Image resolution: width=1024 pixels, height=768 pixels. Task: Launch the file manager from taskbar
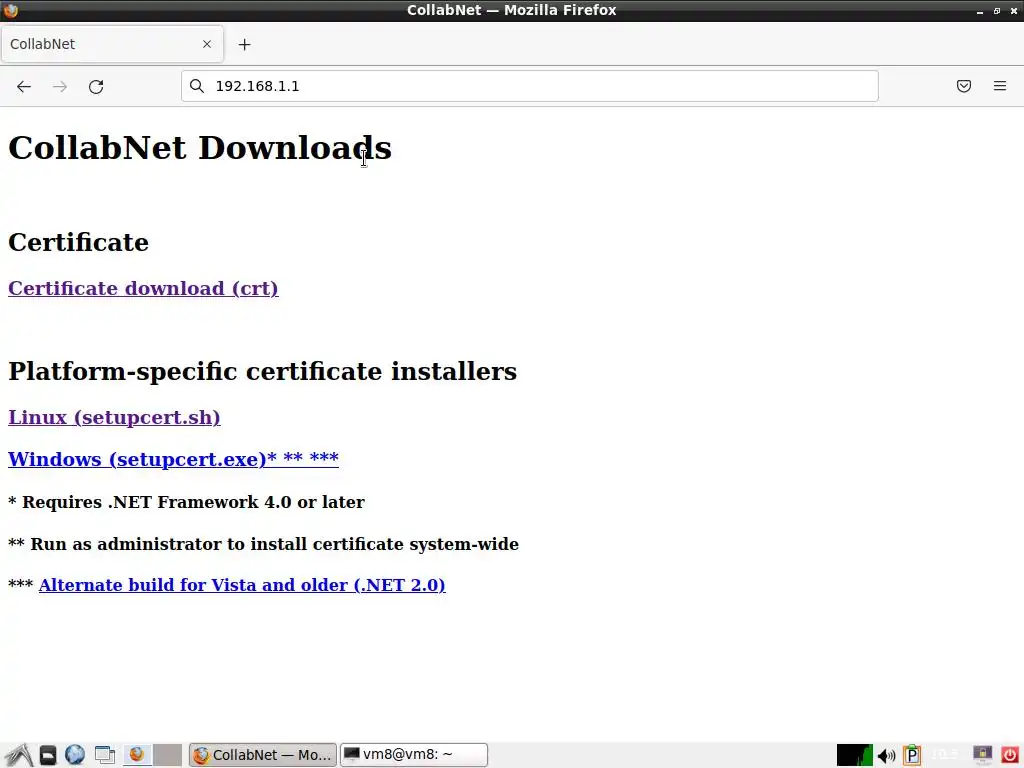(48, 755)
